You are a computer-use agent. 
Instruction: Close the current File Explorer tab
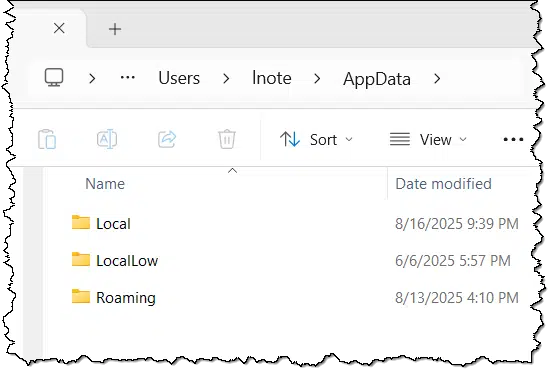59,28
